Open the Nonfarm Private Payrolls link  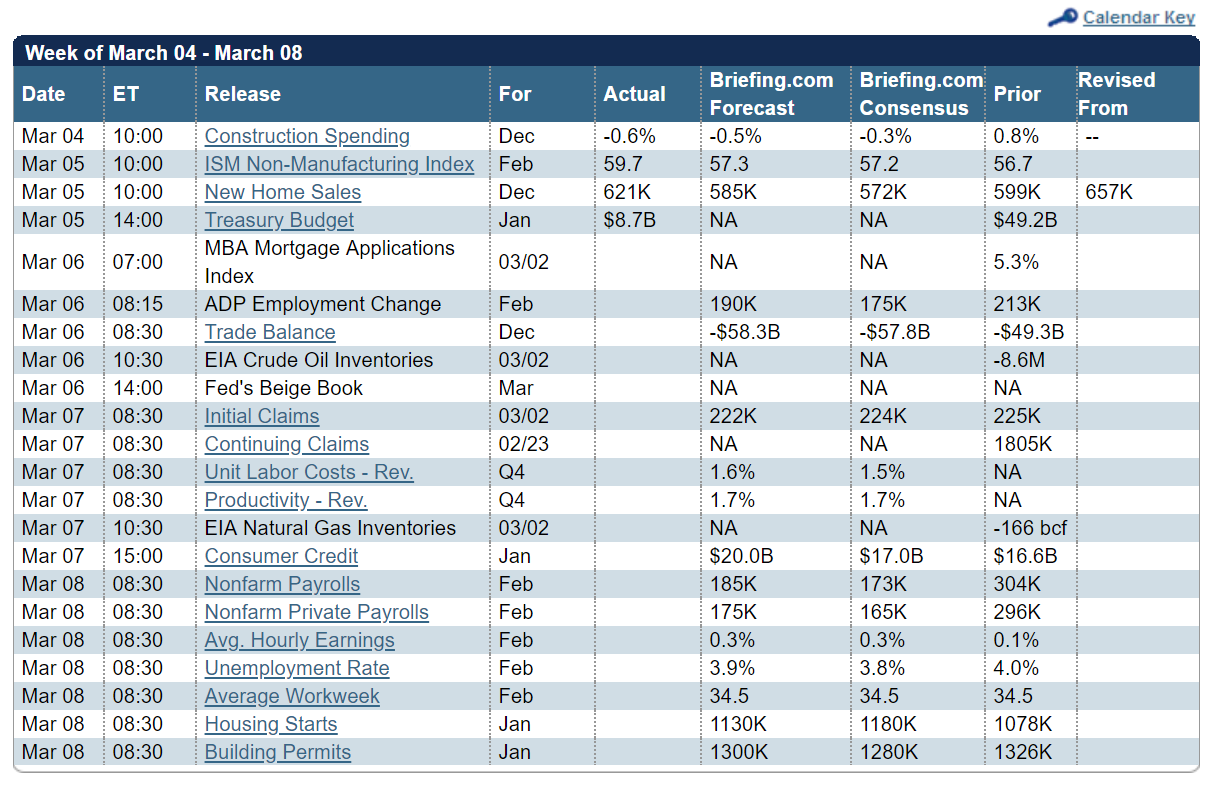click(317, 612)
